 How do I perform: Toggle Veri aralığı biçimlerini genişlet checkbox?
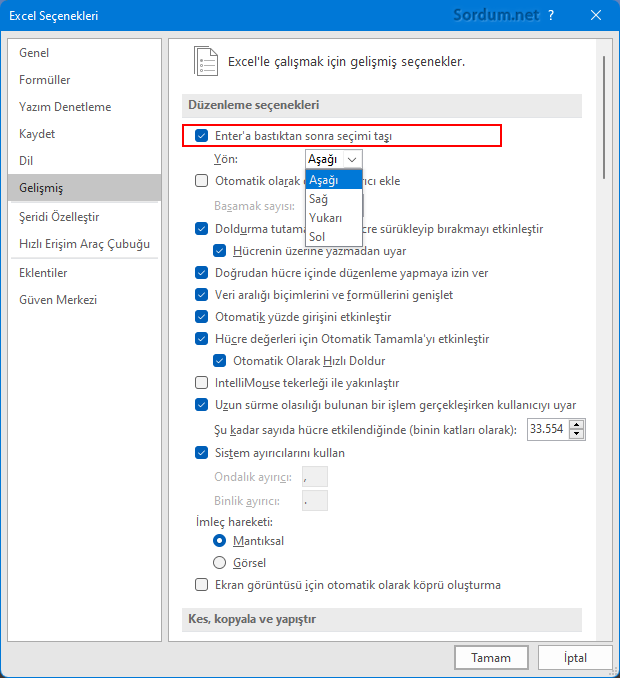pyautogui.click(x=201, y=295)
